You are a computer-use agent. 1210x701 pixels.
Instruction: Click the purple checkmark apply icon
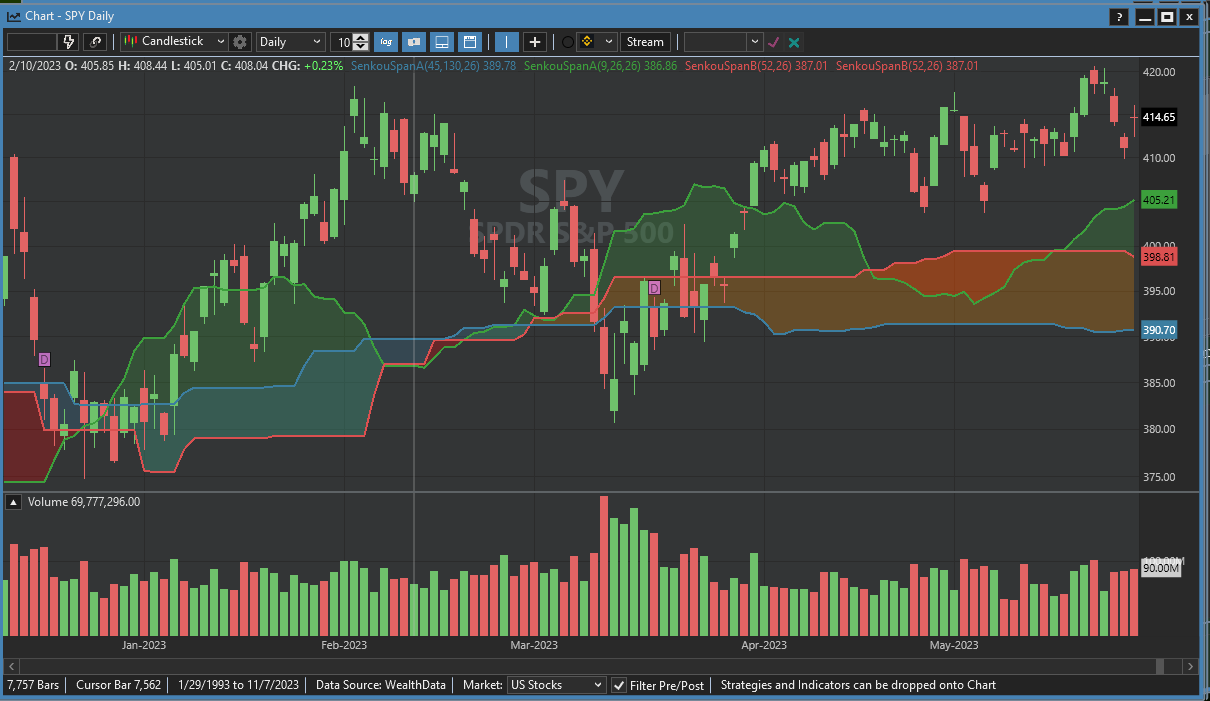(x=773, y=42)
